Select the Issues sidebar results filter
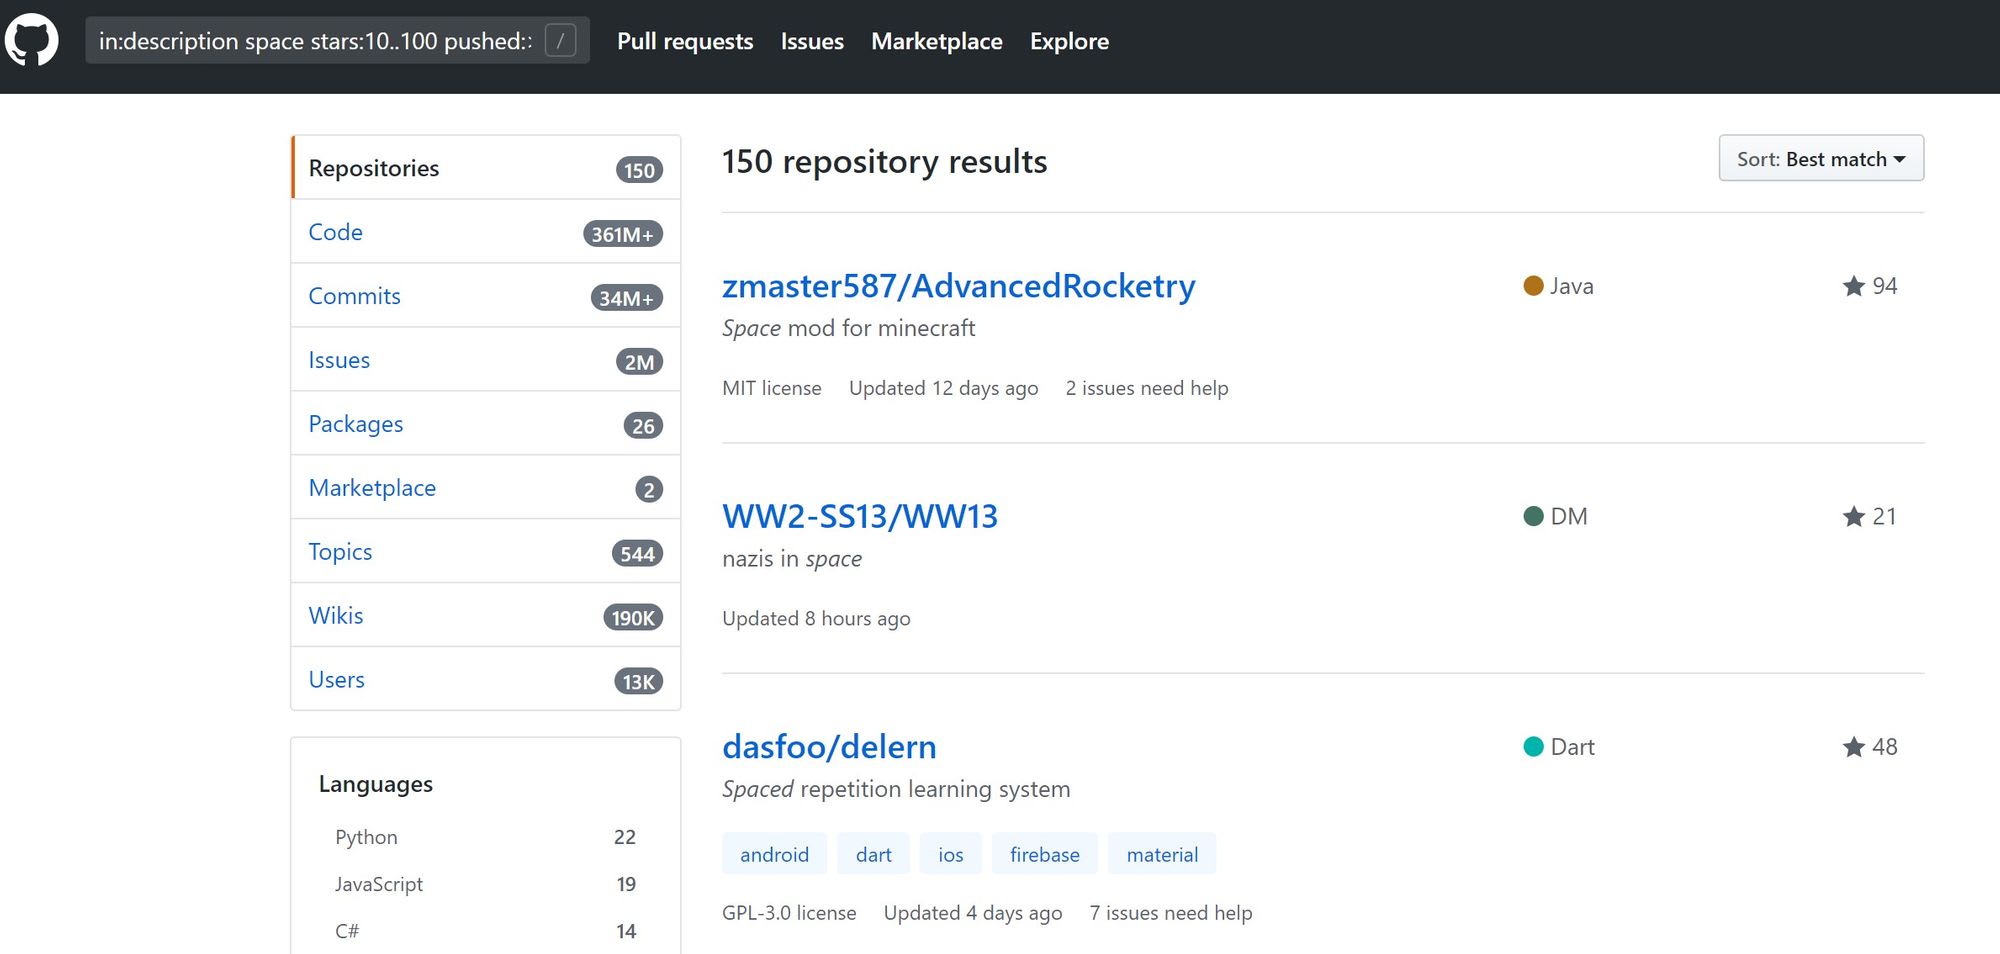 click(486, 360)
